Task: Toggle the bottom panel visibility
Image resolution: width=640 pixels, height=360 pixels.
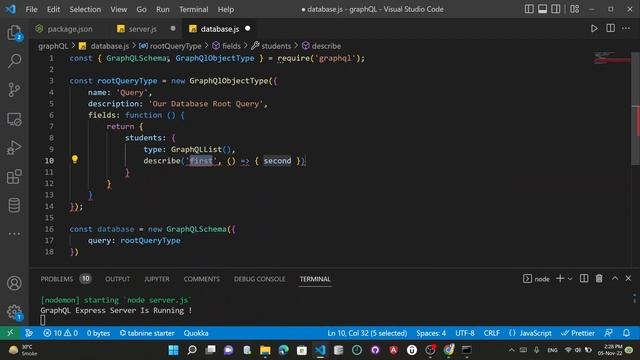Action: (542, 9)
